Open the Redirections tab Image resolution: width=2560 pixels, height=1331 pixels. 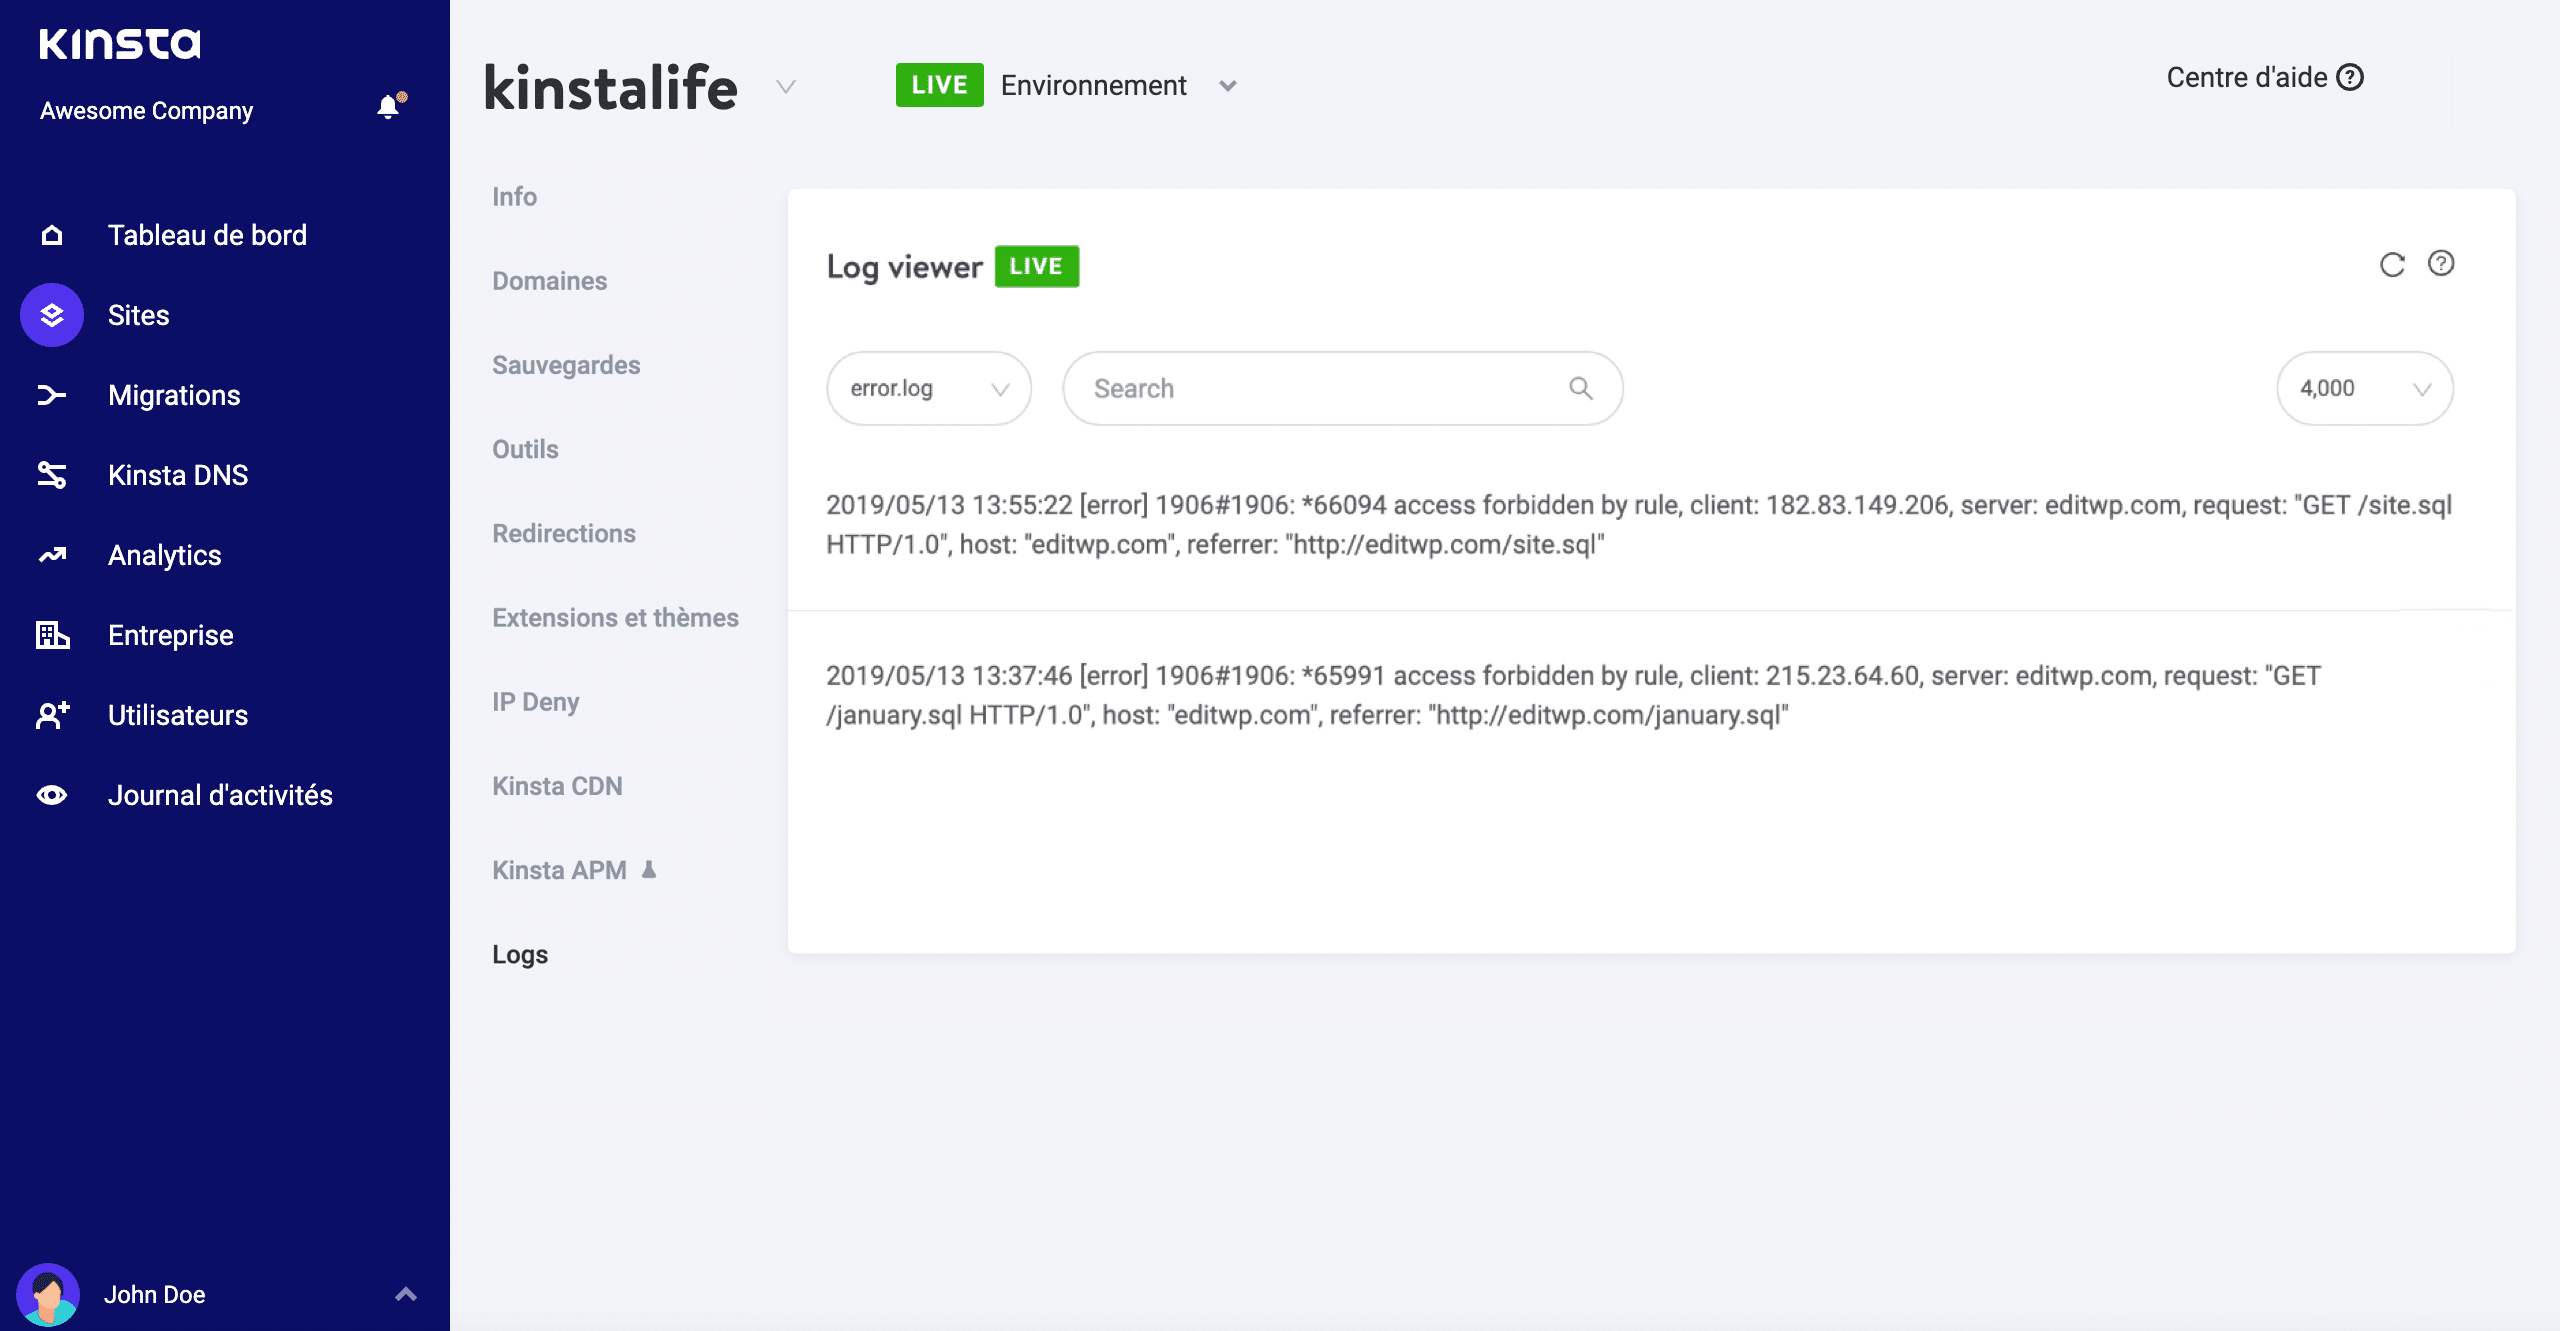click(564, 533)
